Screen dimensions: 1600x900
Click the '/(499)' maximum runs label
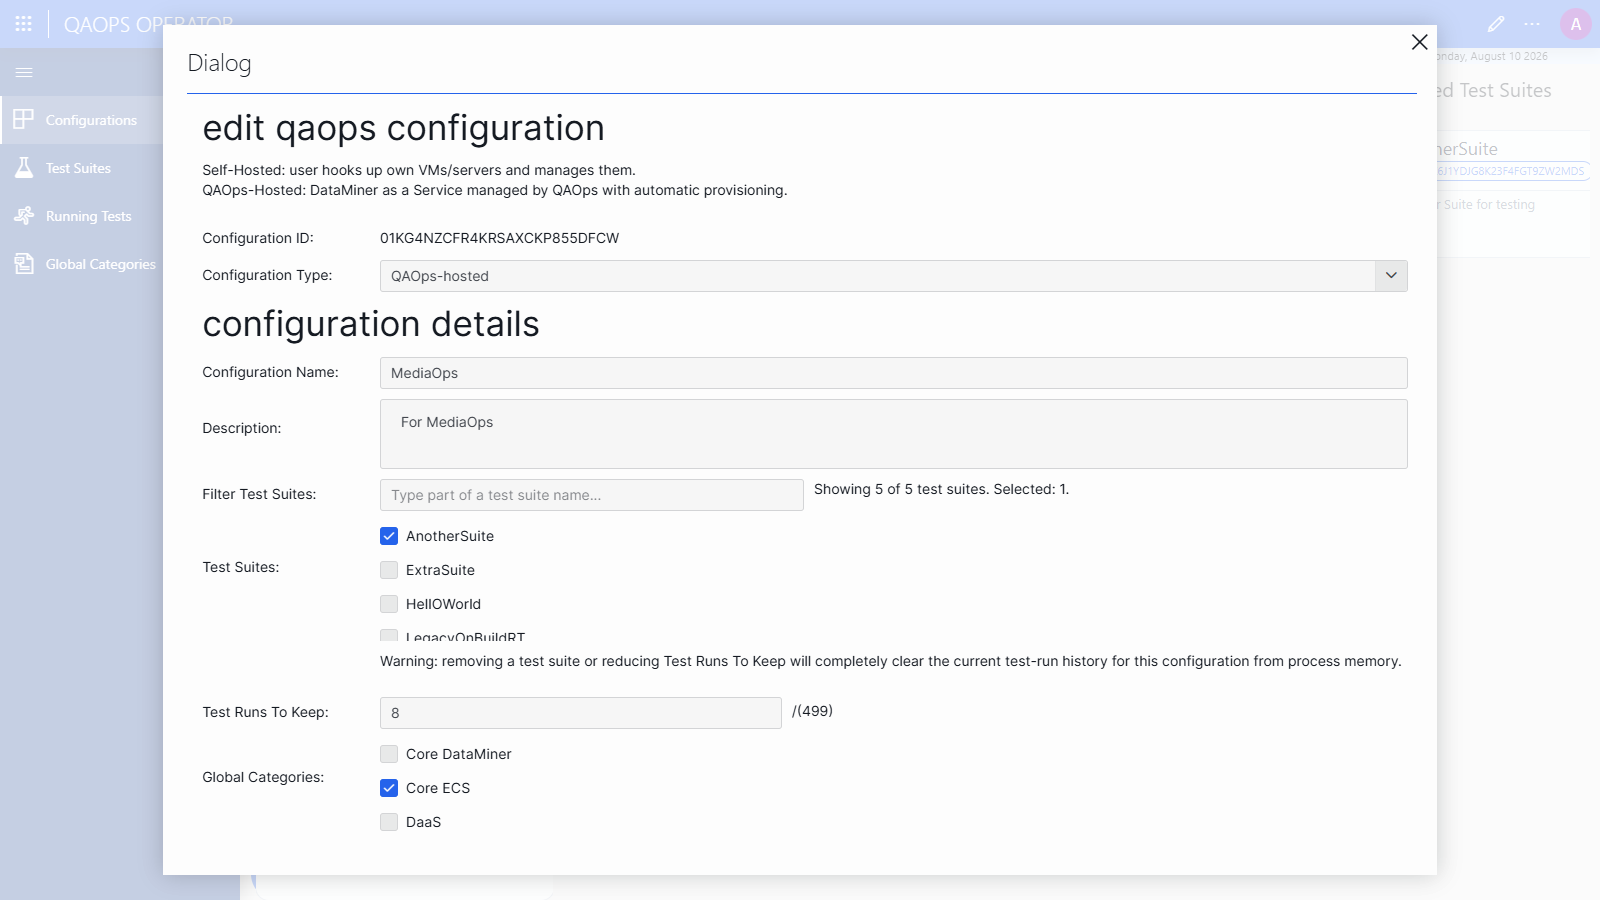coord(812,711)
